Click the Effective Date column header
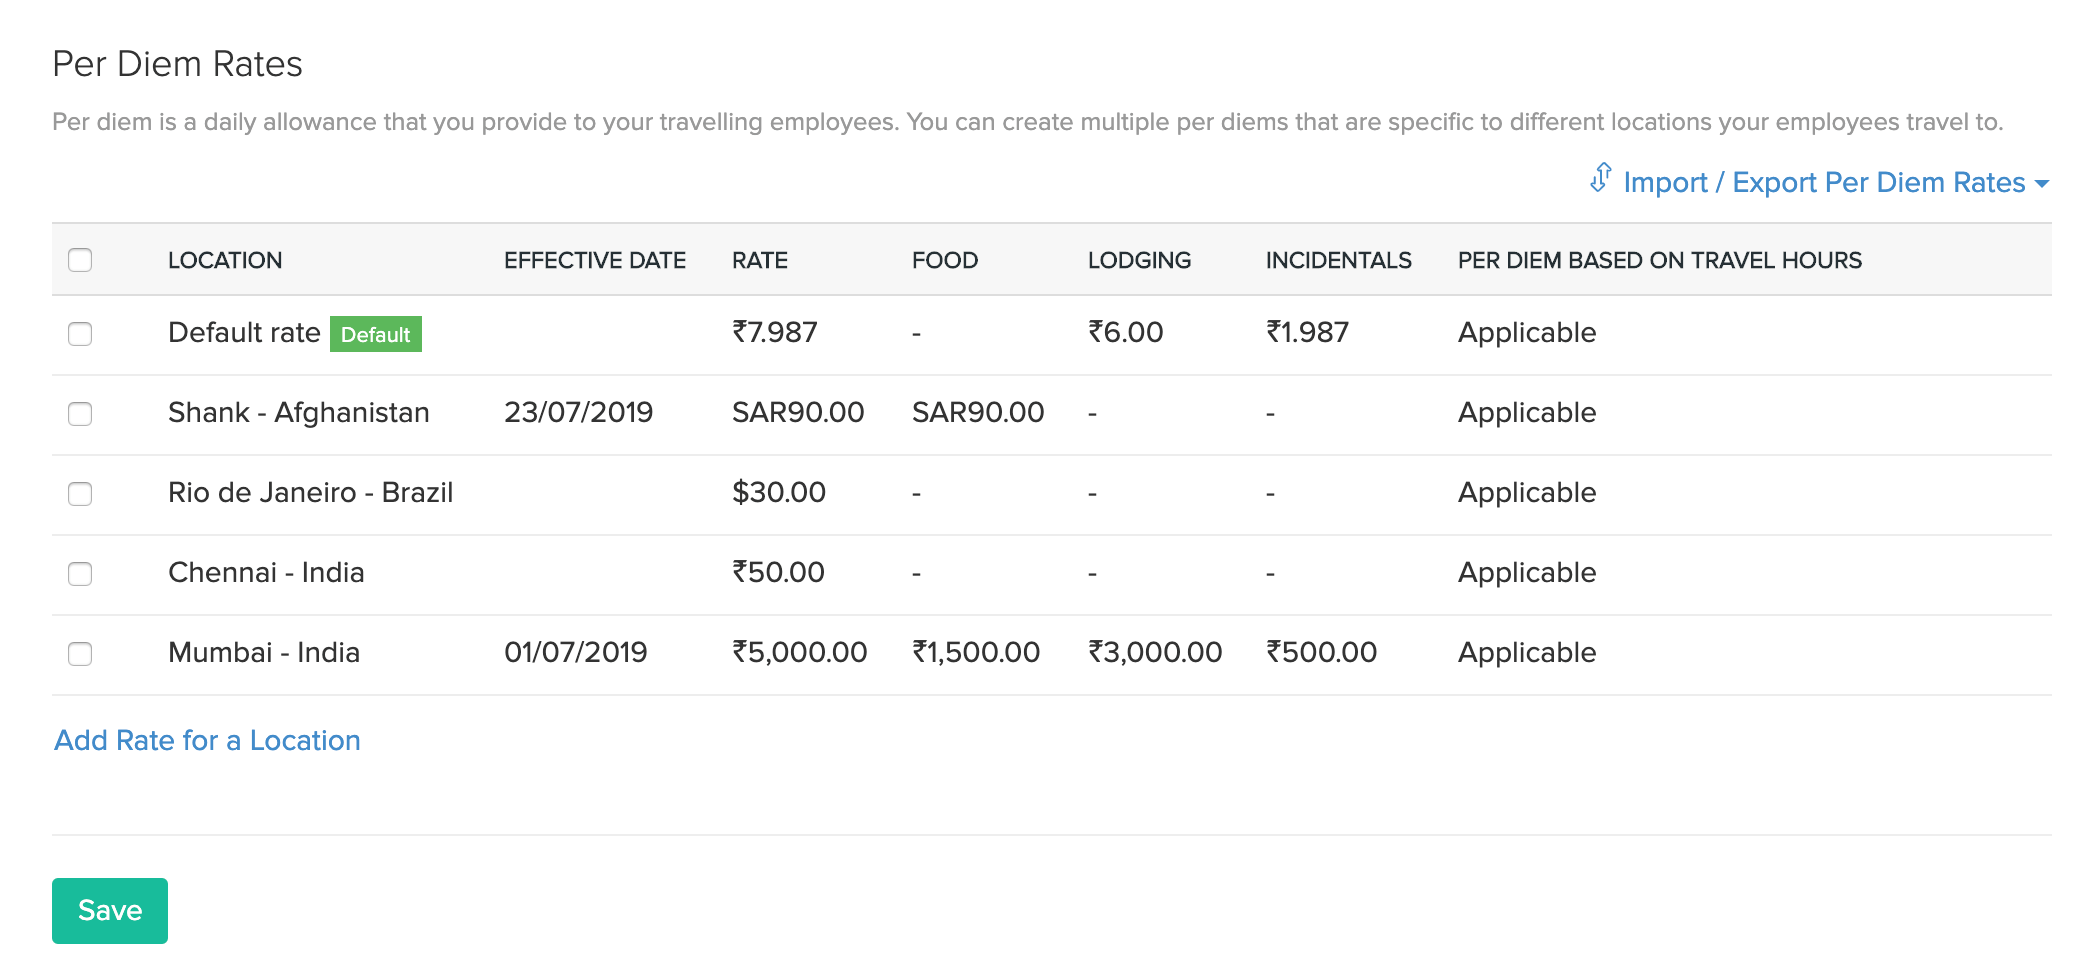 595,260
